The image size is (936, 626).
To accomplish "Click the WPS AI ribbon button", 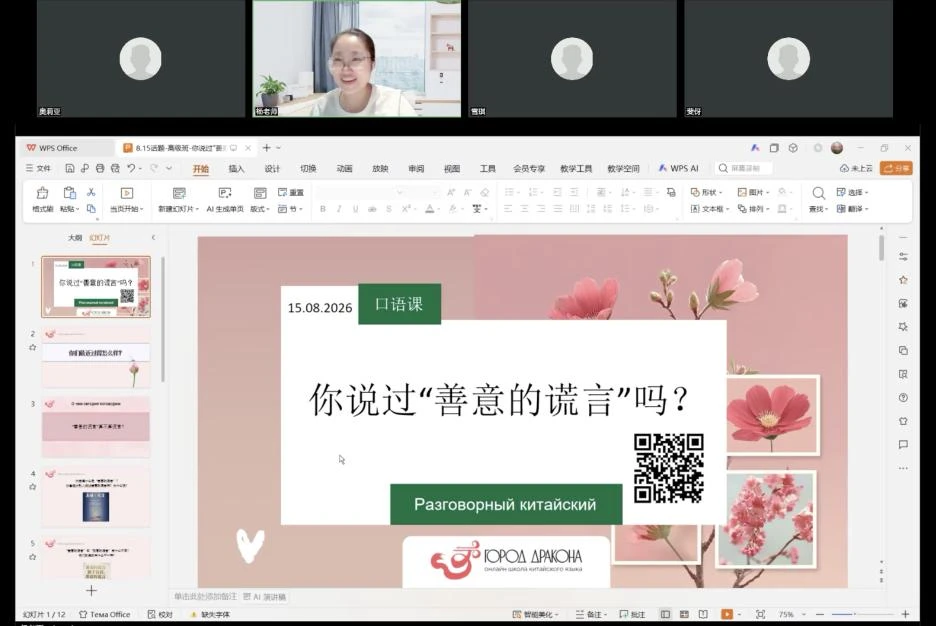I will 678,168.
